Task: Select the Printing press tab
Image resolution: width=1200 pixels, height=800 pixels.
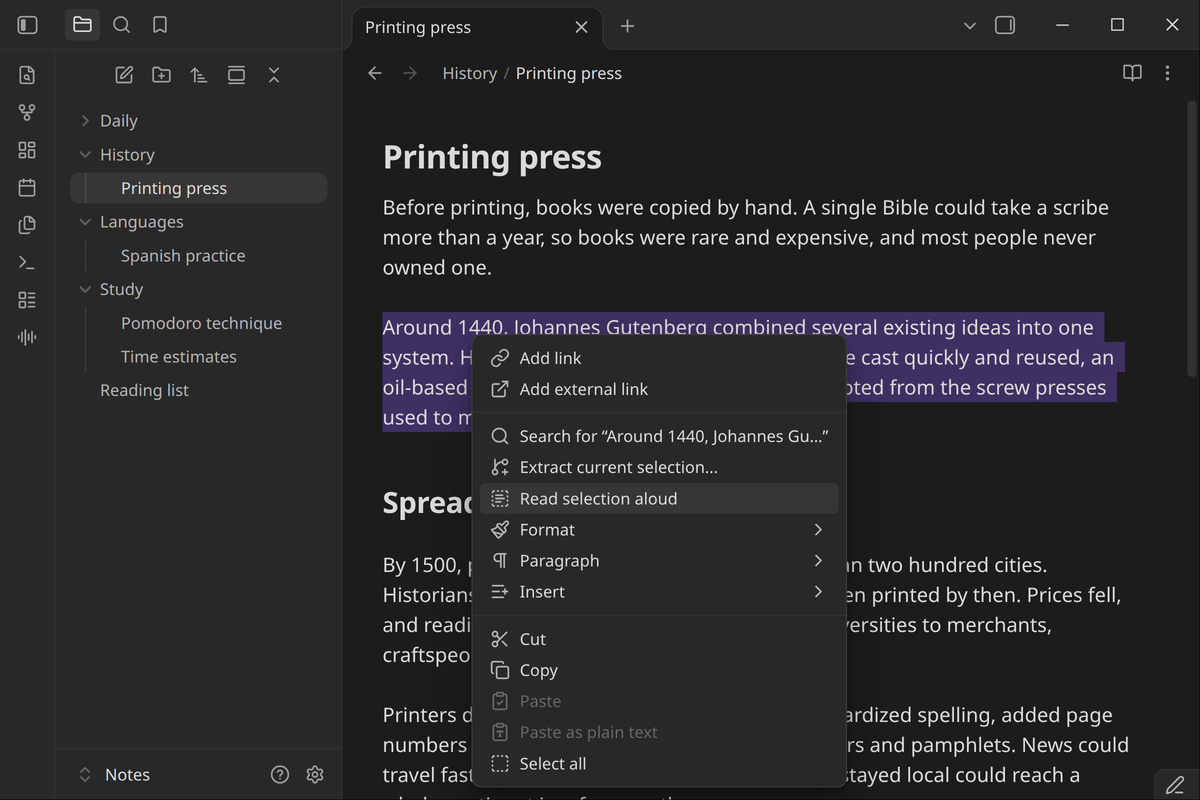Action: pos(478,28)
